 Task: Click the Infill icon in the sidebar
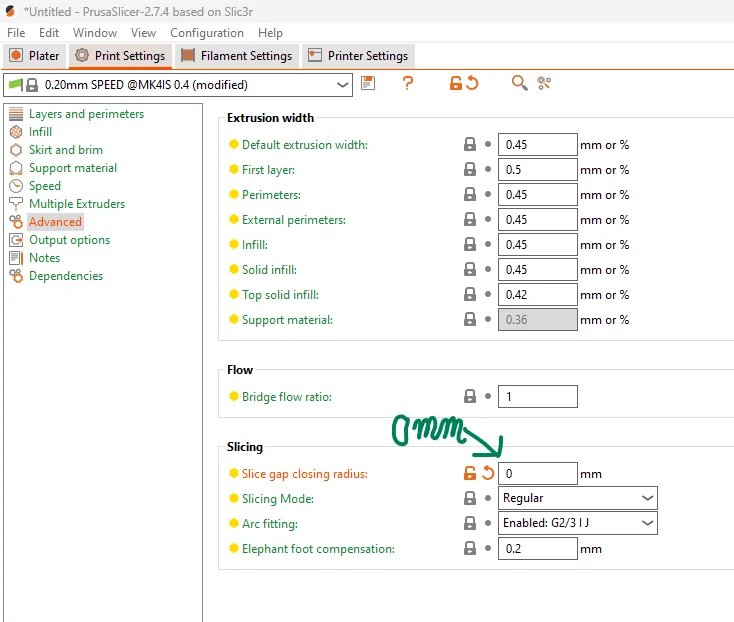pyautogui.click(x=16, y=132)
